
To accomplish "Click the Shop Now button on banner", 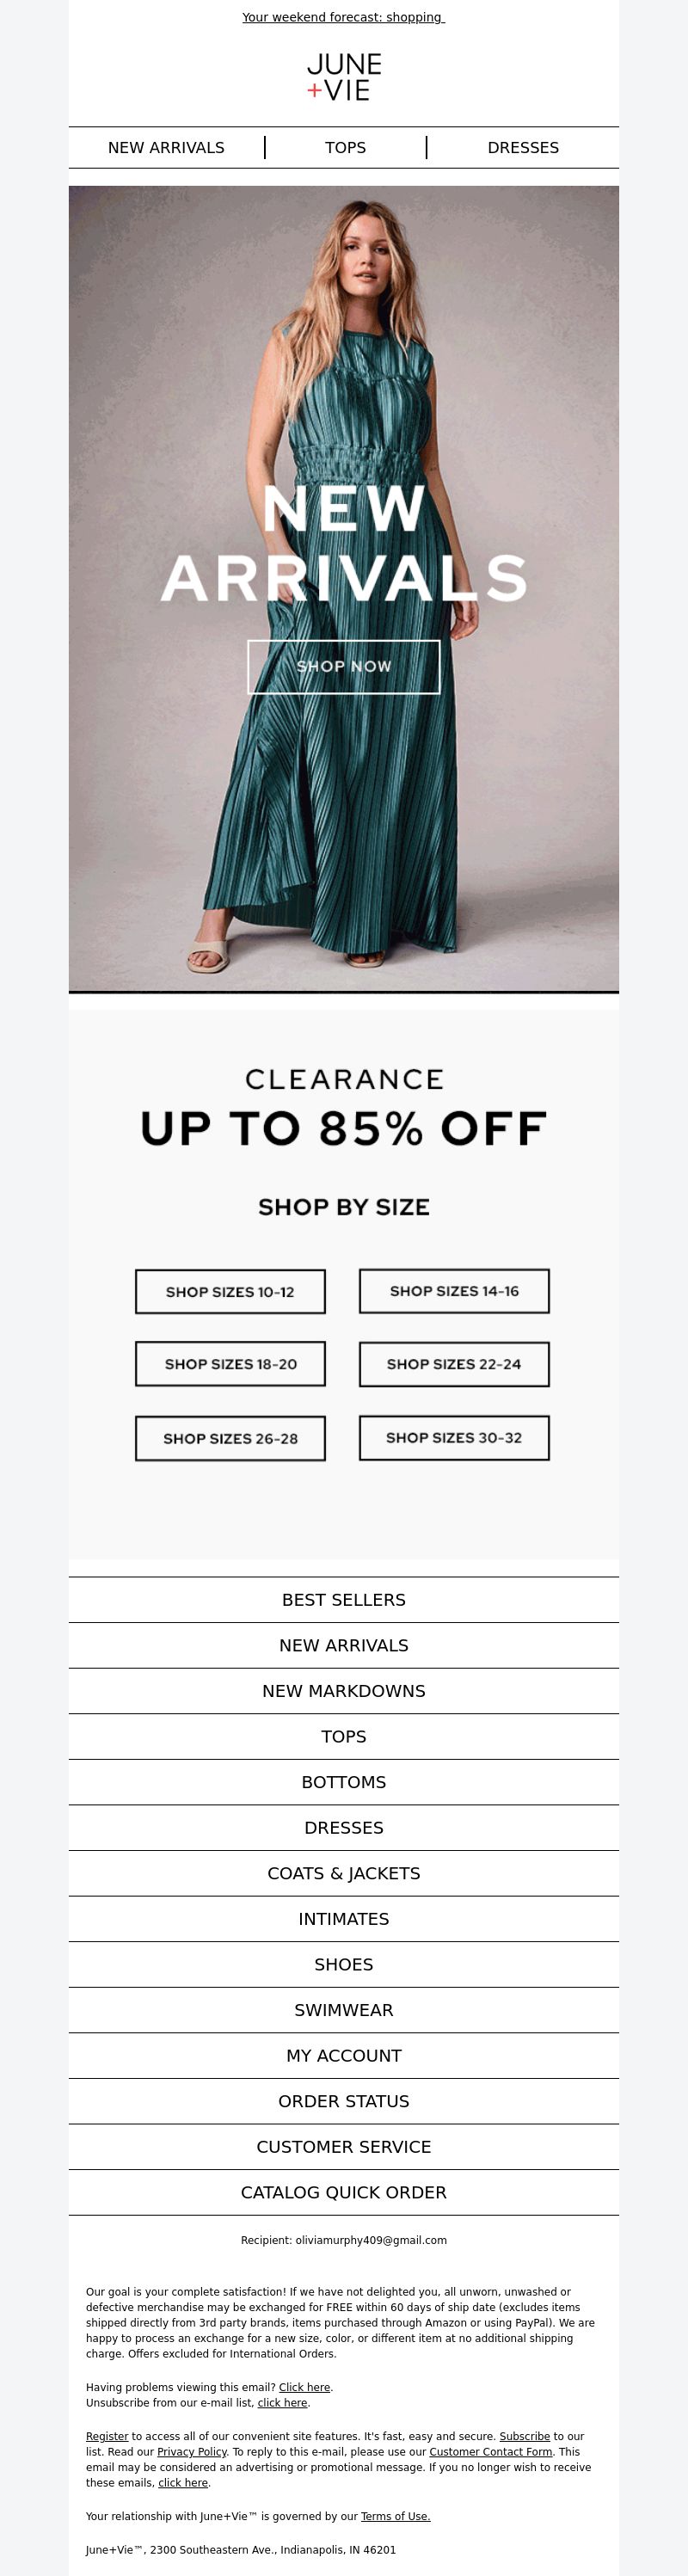I will click(x=344, y=666).
